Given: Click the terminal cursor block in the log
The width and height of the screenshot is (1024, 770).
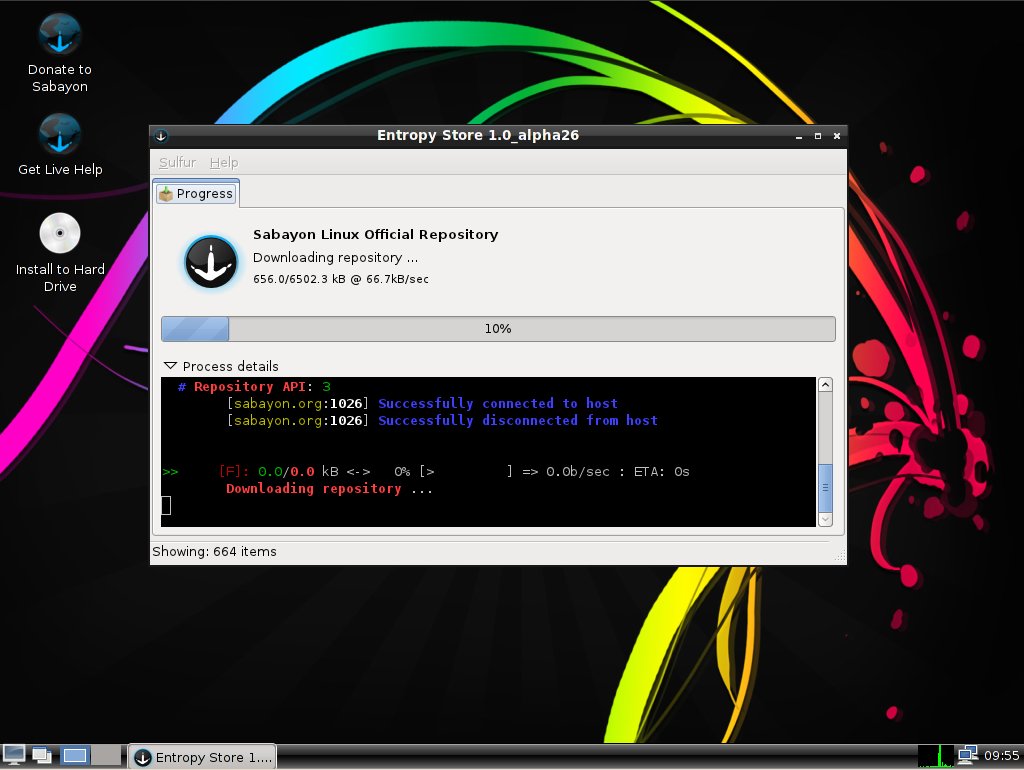Looking at the screenshot, I should 166,505.
